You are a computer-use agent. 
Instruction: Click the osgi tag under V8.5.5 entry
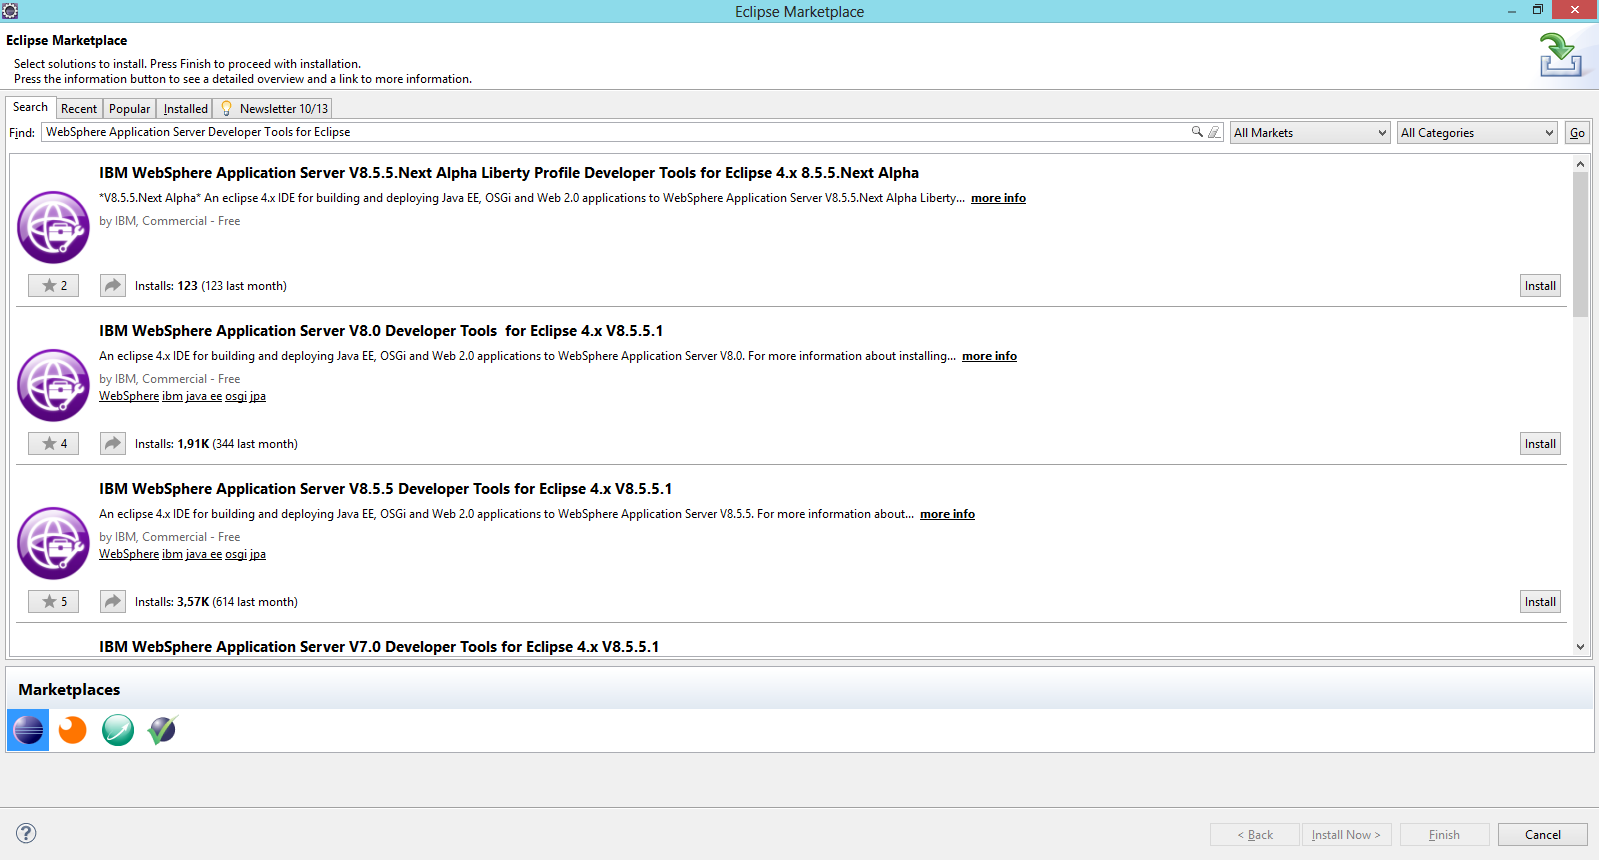236,554
